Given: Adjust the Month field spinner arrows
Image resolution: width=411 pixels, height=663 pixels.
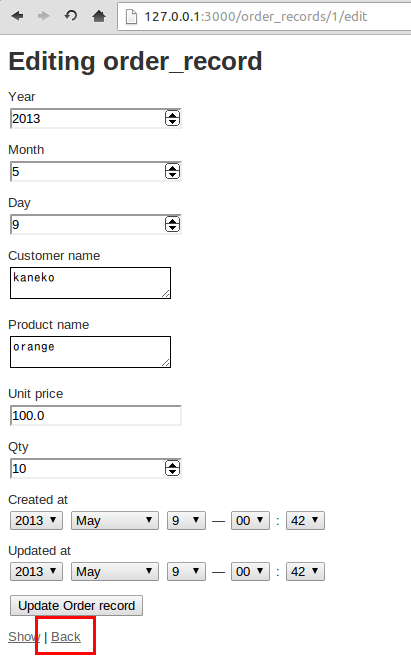Looking at the screenshot, I should point(172,171).
